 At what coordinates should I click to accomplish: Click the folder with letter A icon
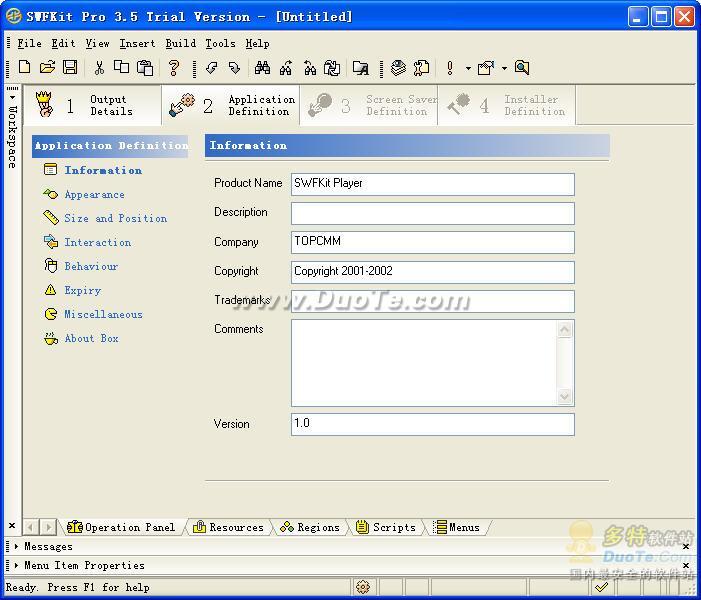[360, 68]
